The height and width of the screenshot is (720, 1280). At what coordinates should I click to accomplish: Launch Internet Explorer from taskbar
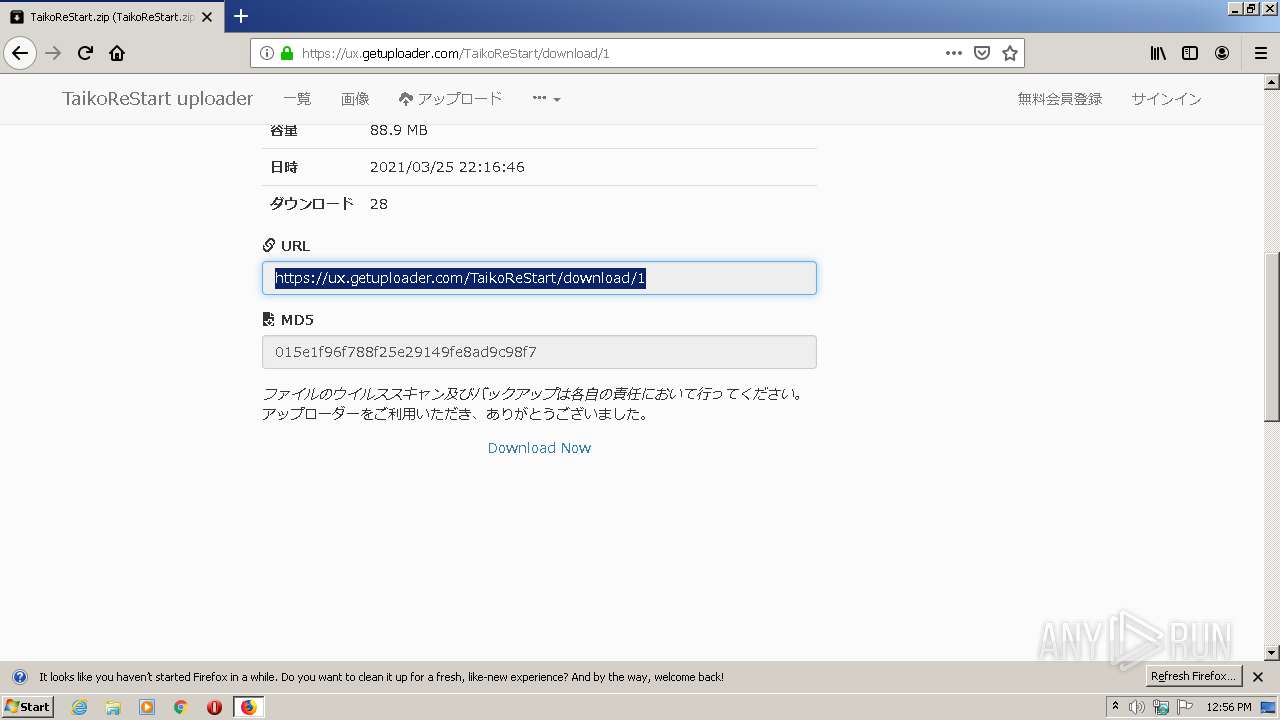[80, 707]
